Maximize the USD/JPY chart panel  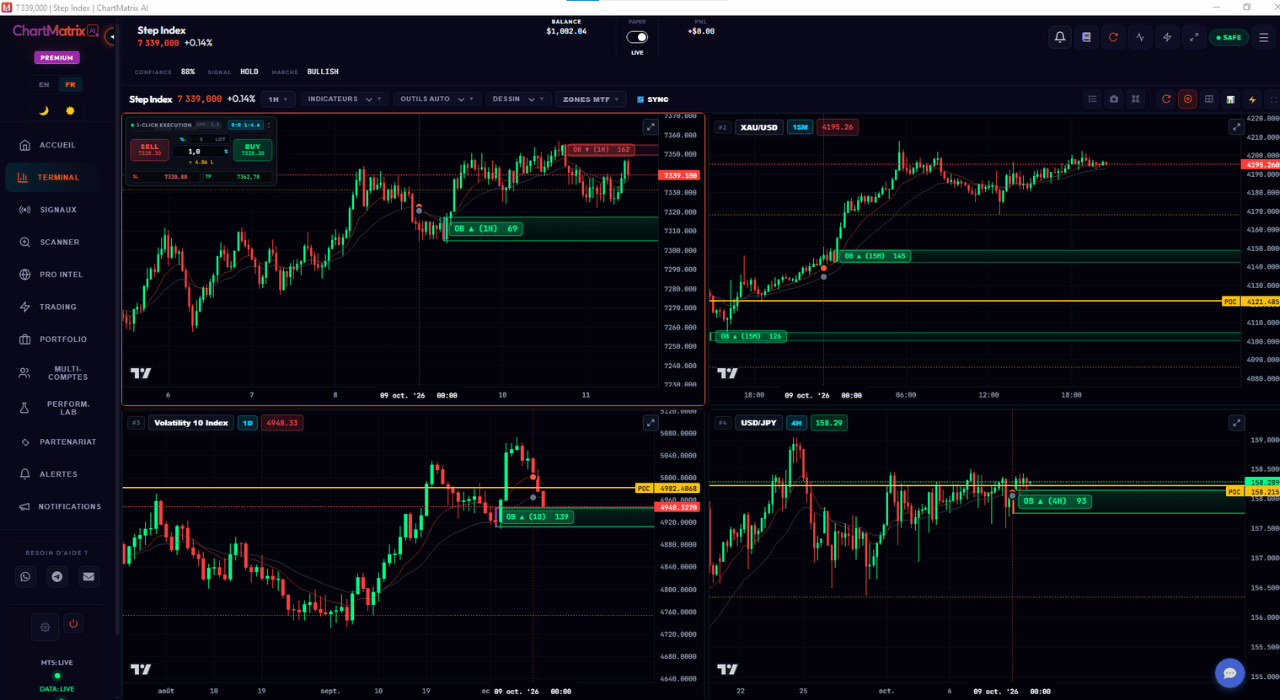coord(1237,423)
